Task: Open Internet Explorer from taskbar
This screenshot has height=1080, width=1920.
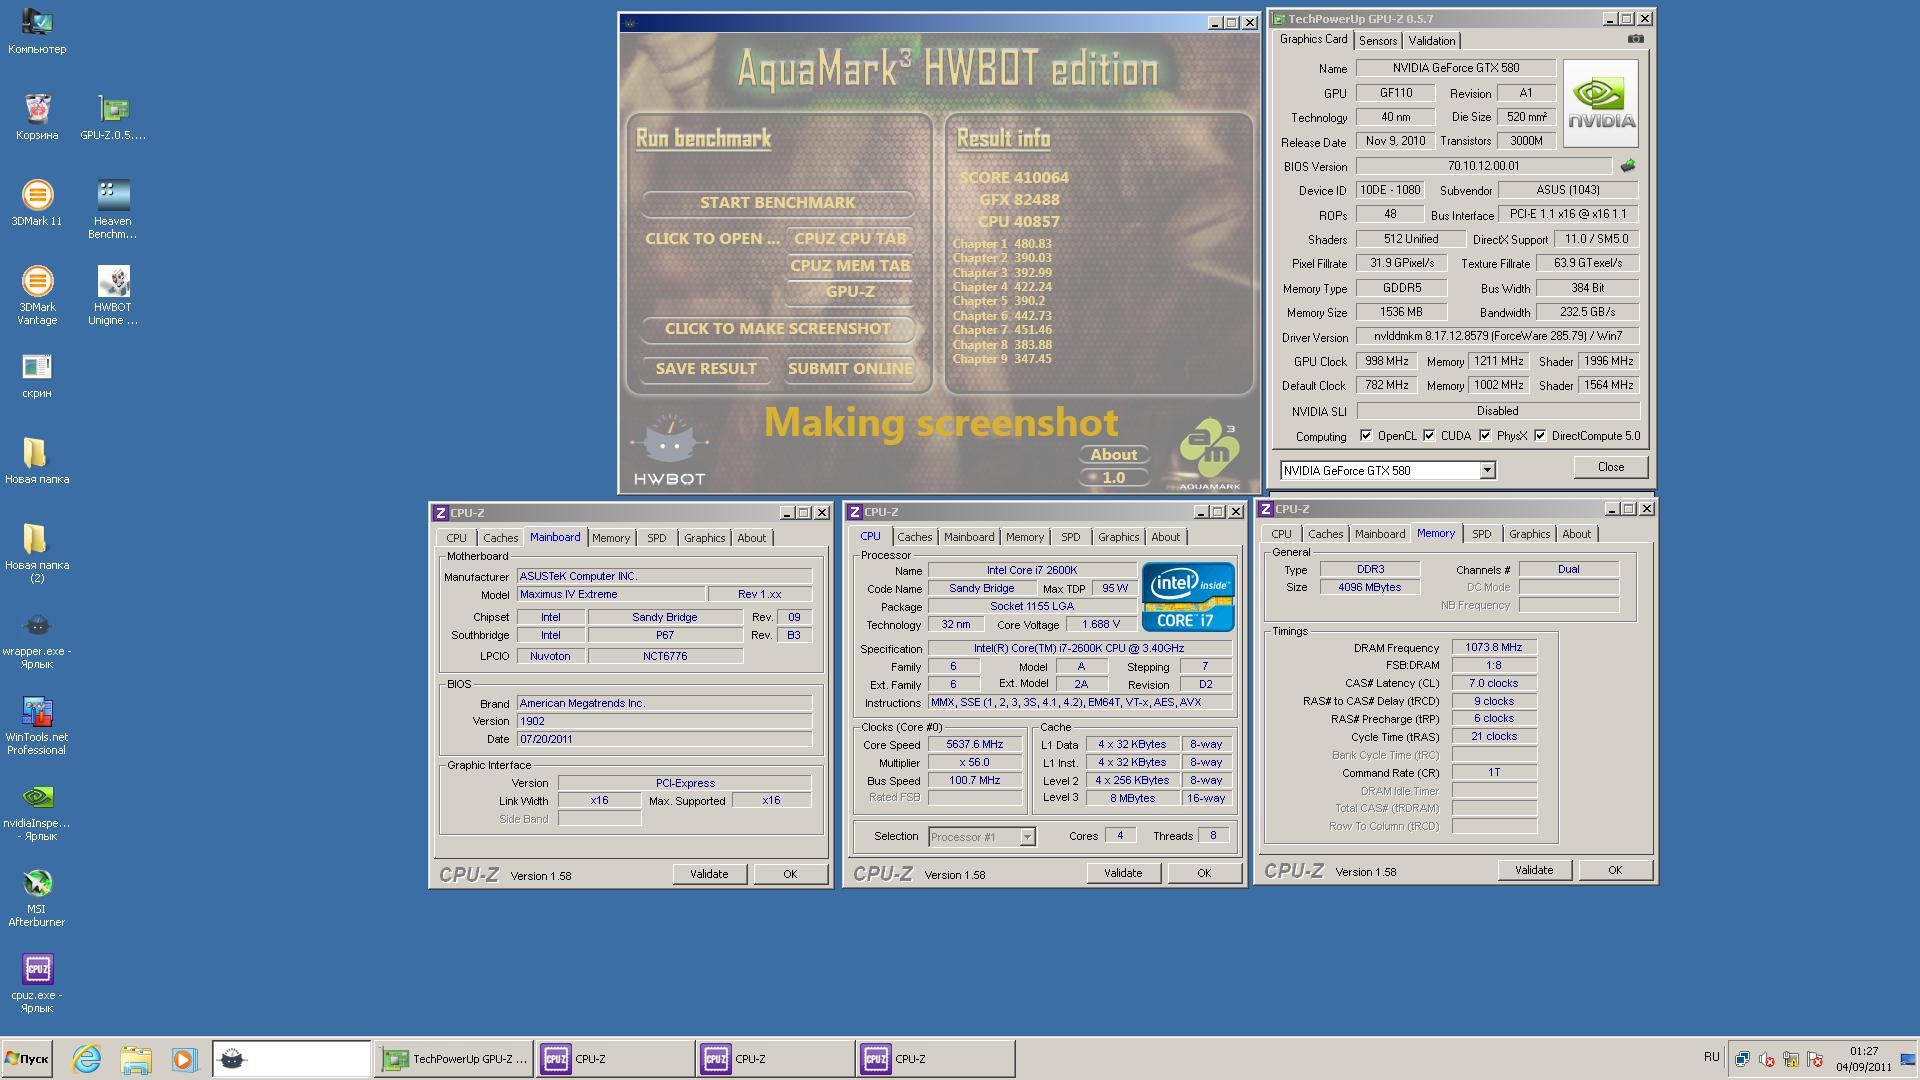Action: pyautogui.click(x=87, y=1058)
